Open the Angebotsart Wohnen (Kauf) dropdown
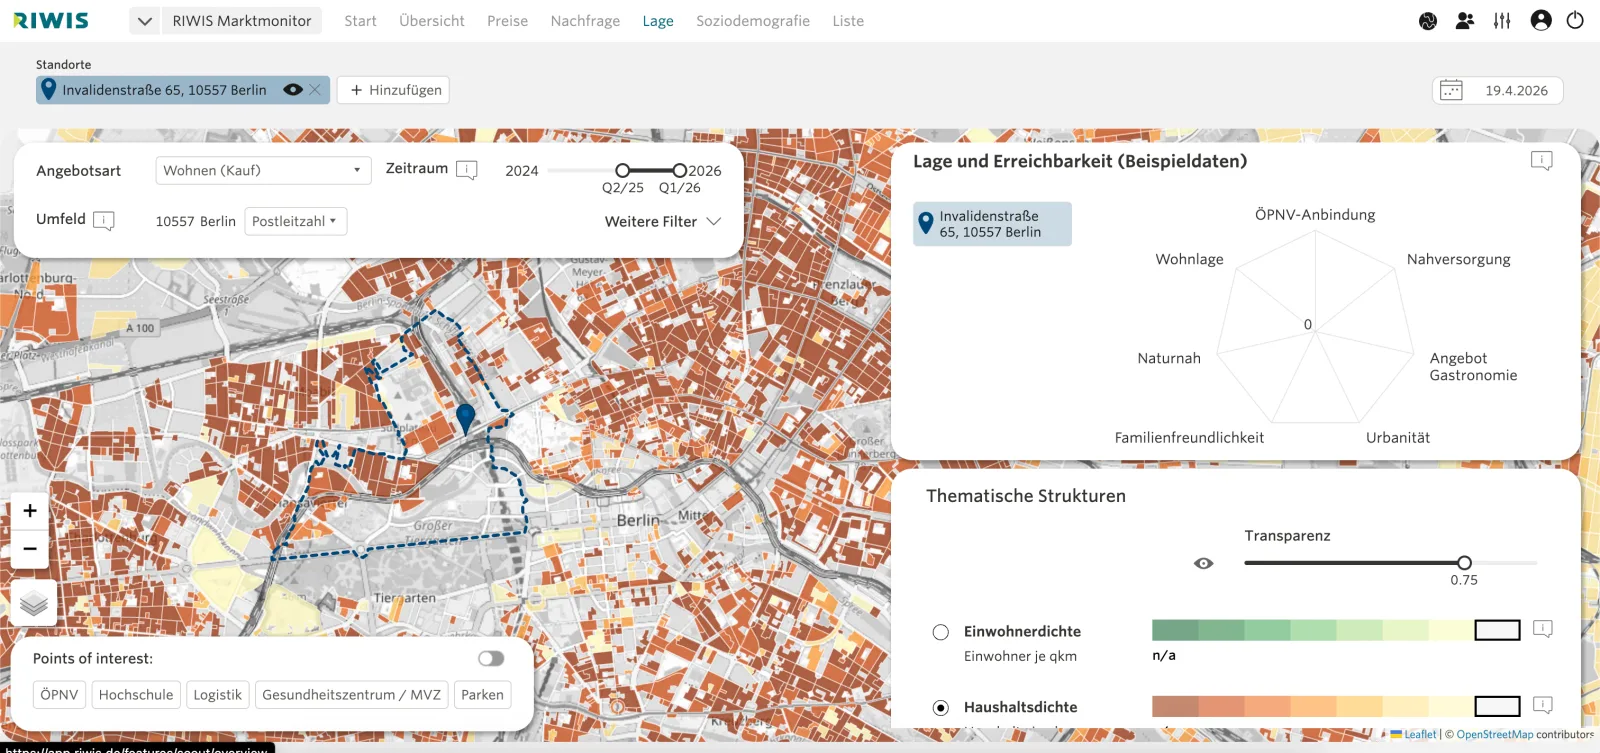 click(263, 170)
